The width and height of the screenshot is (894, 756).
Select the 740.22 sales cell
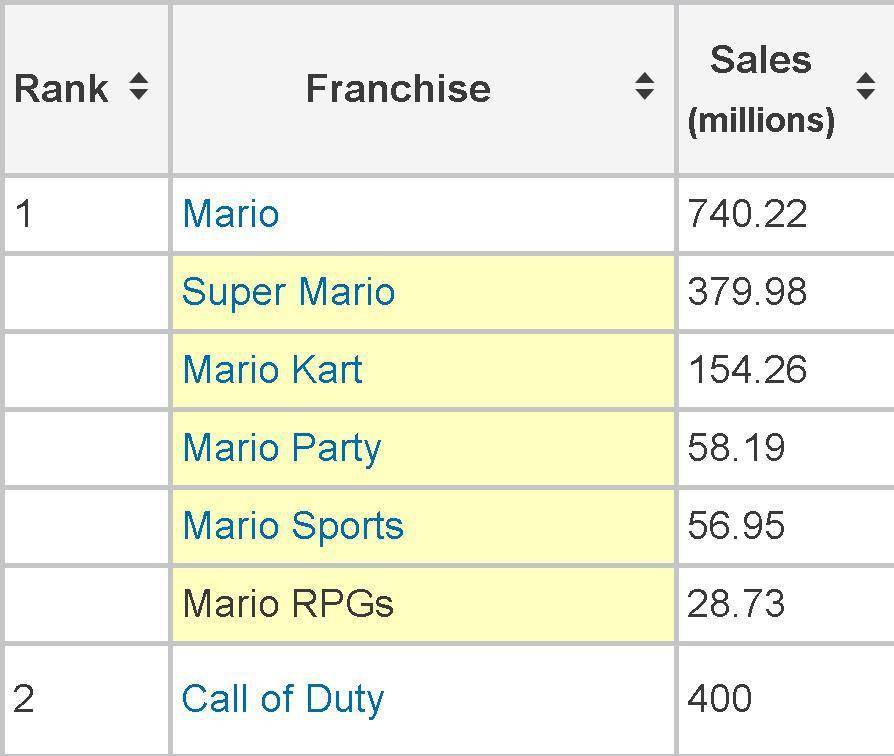[786, 214]
